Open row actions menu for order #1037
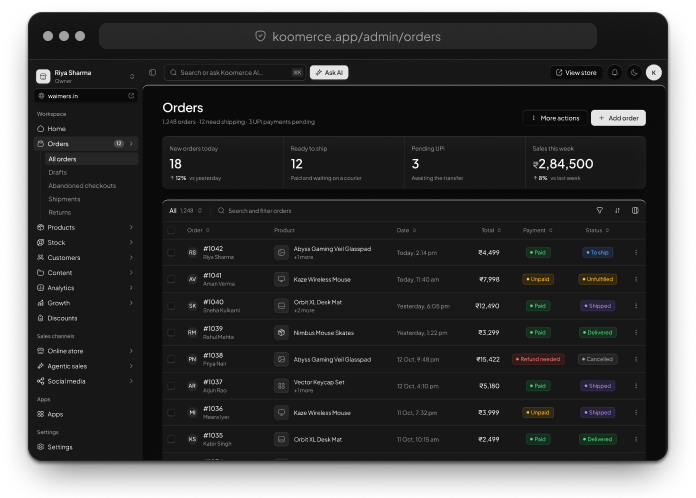The width and height of the screenshot is (696, 498). pos(636,386)
